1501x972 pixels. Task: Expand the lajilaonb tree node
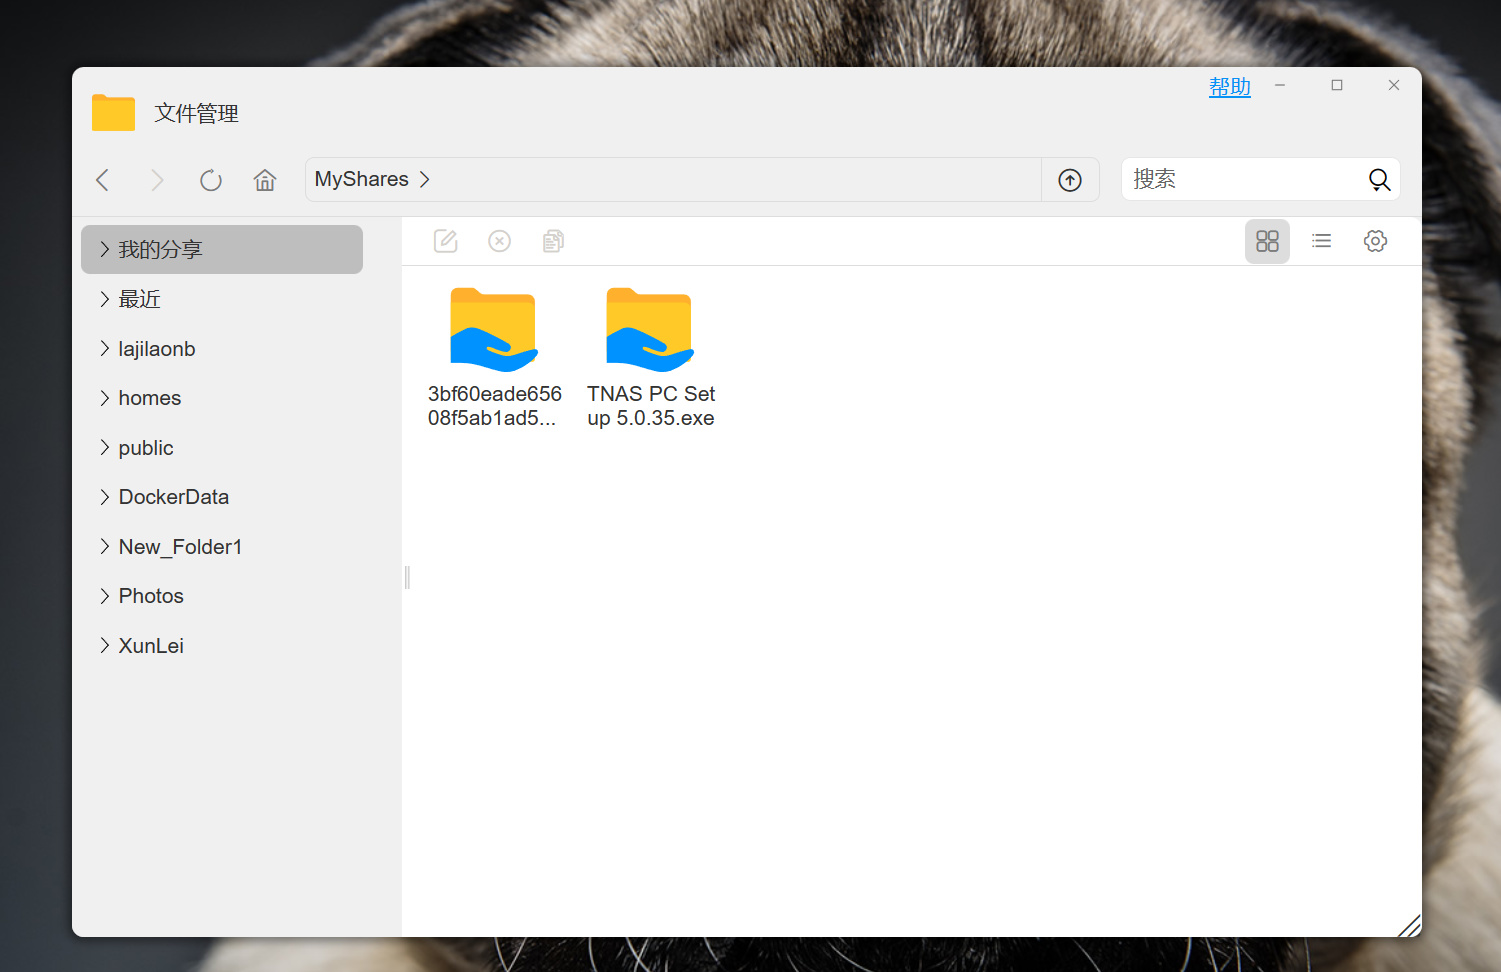click(104, 348)
